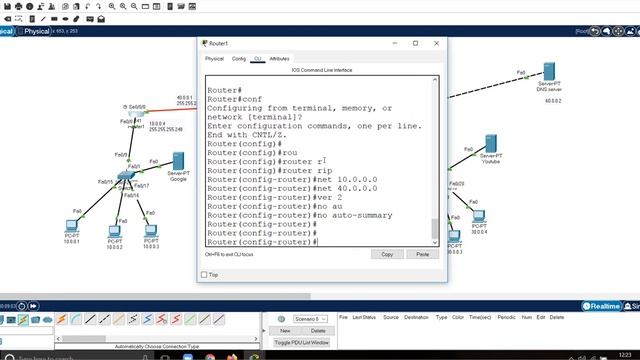The height and width of the screenshot is (360, 640).
Task: Click the Destination column header
Action: click(x=416, y=317)
